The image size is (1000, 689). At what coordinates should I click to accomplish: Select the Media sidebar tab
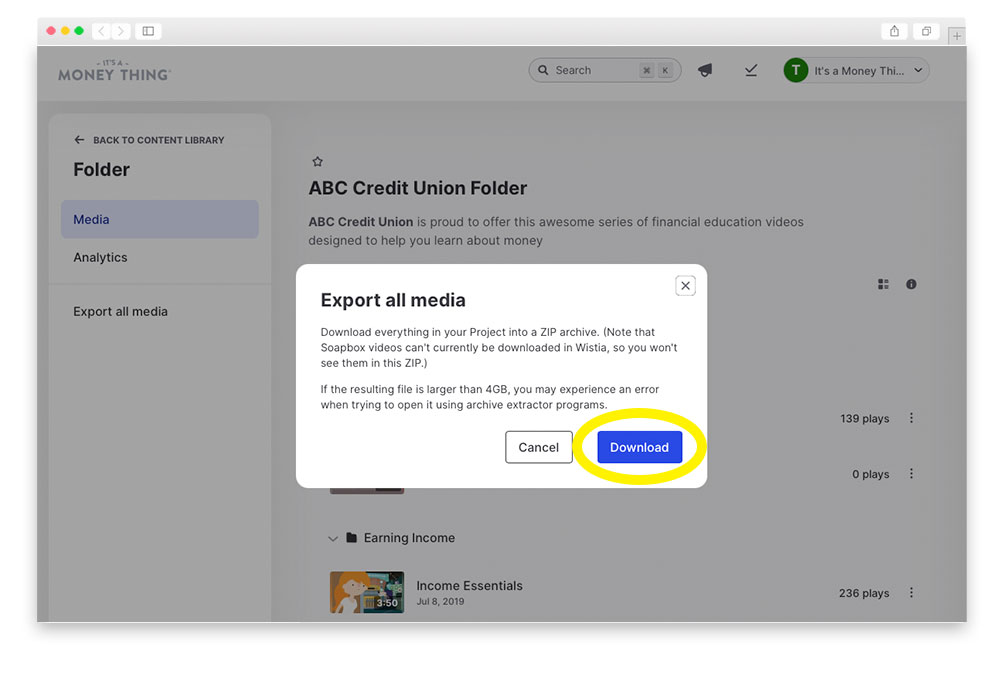point(159,219)
